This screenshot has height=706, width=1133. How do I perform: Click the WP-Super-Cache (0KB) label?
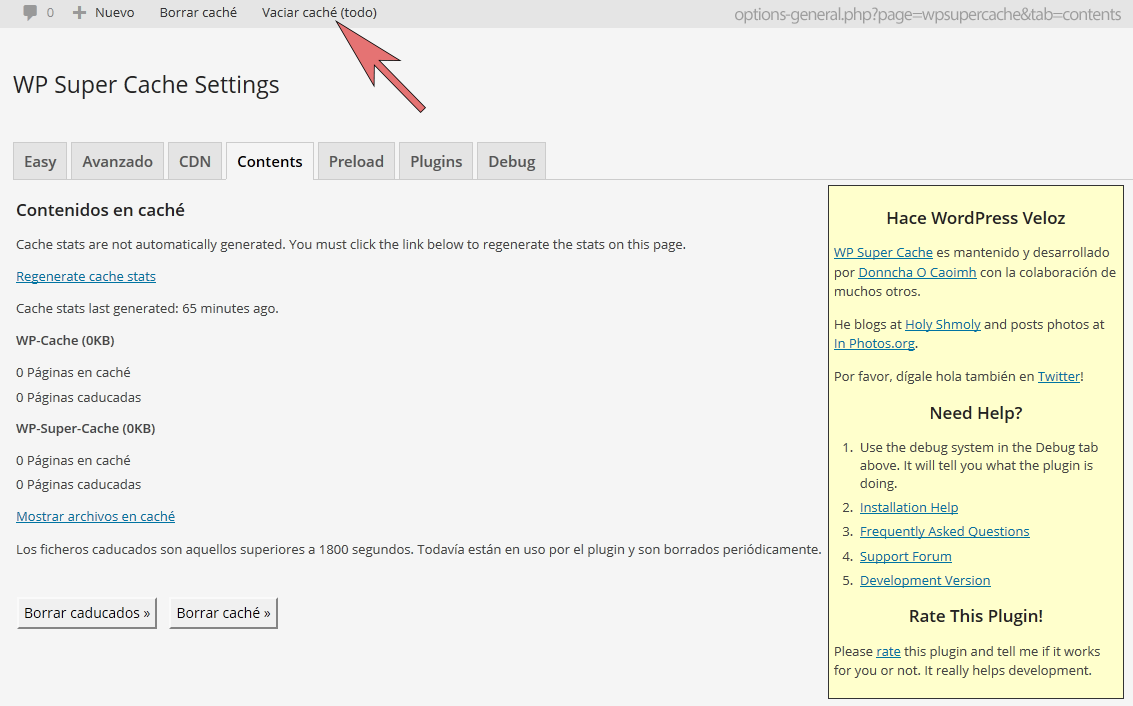click(85, 429)
